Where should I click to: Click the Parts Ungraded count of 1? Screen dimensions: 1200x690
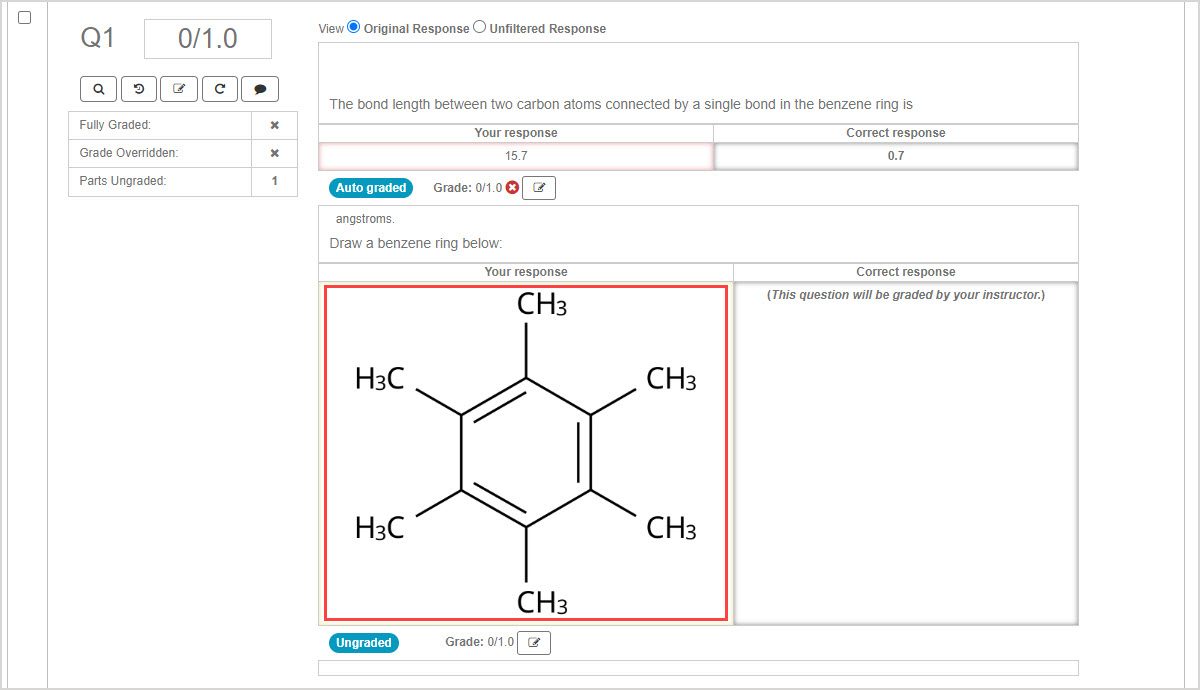(x=273, y=181)
